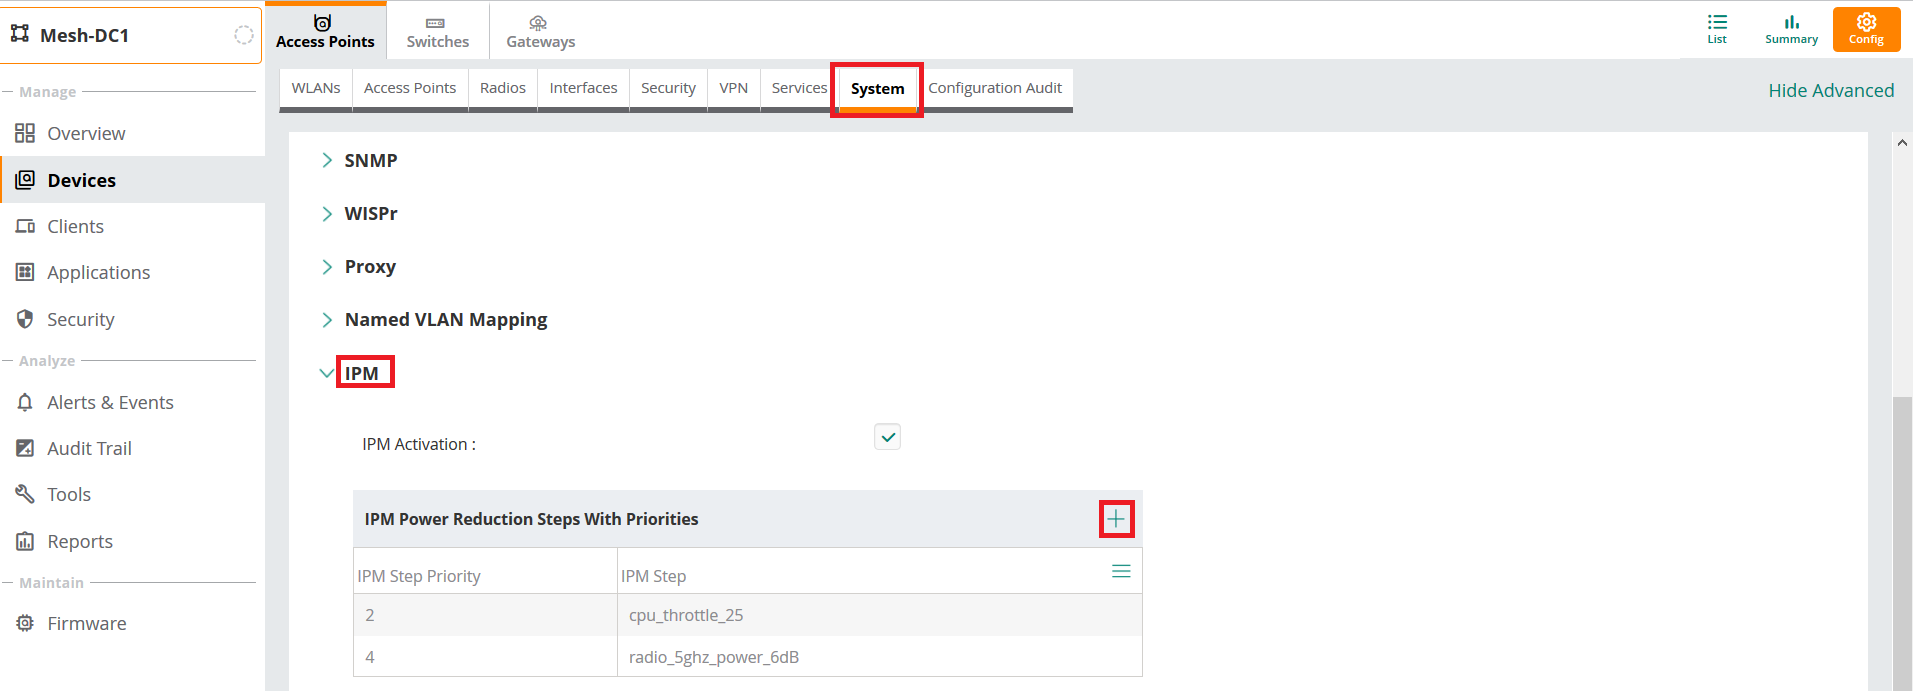The width and height of the screenshot is (1913, 691).
Task: Open the IPM table column menu icon
Action: pos(1121,571)
